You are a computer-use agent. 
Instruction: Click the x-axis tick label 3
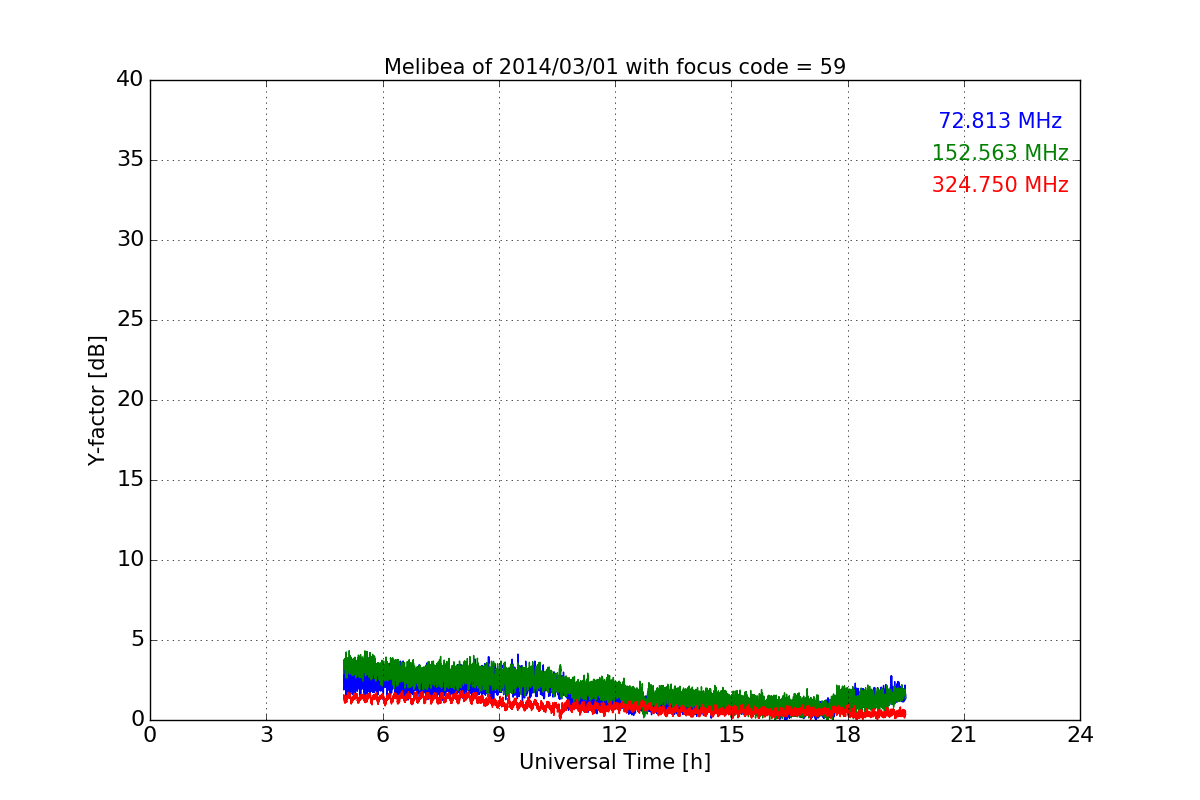266,735
